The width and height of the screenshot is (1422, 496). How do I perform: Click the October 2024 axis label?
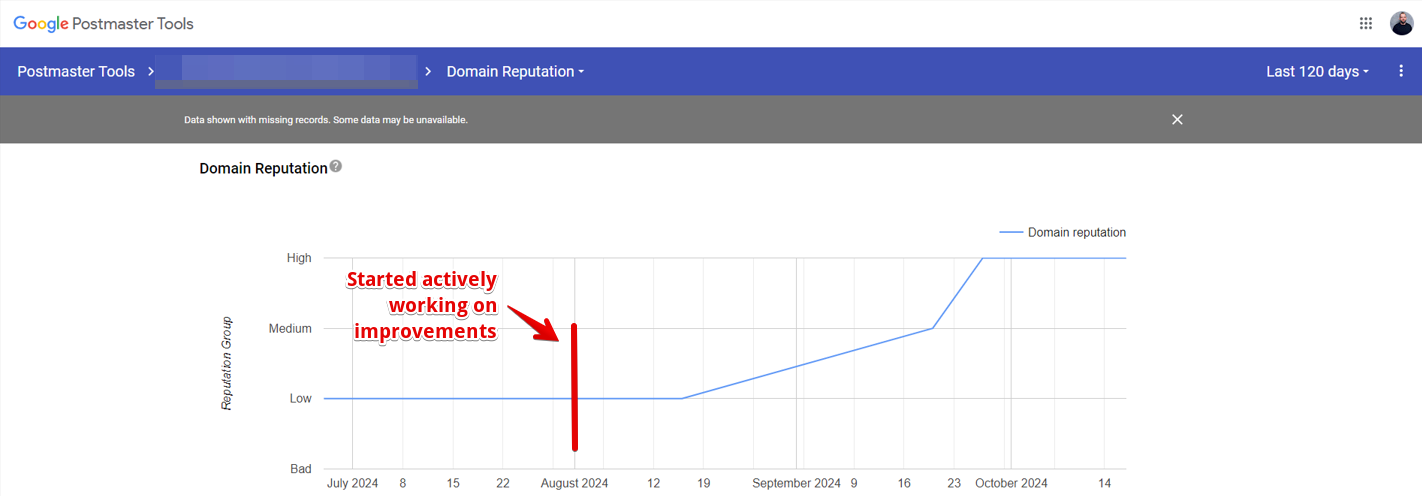point(1011,483)
